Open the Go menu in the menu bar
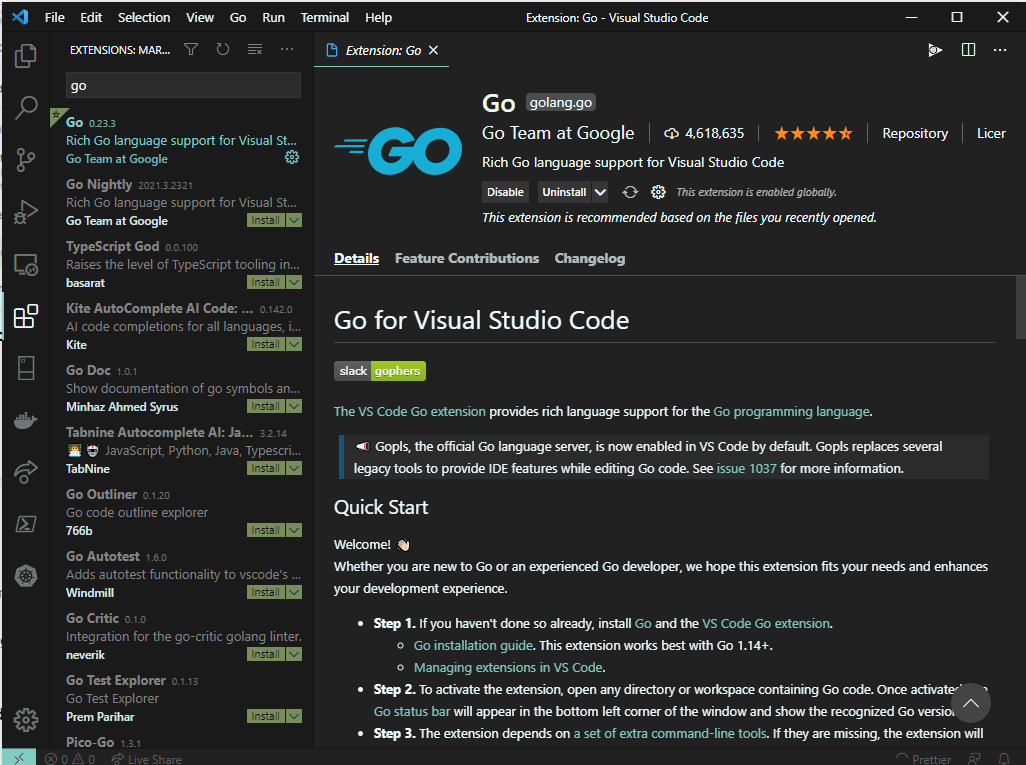 pos(238,18)
